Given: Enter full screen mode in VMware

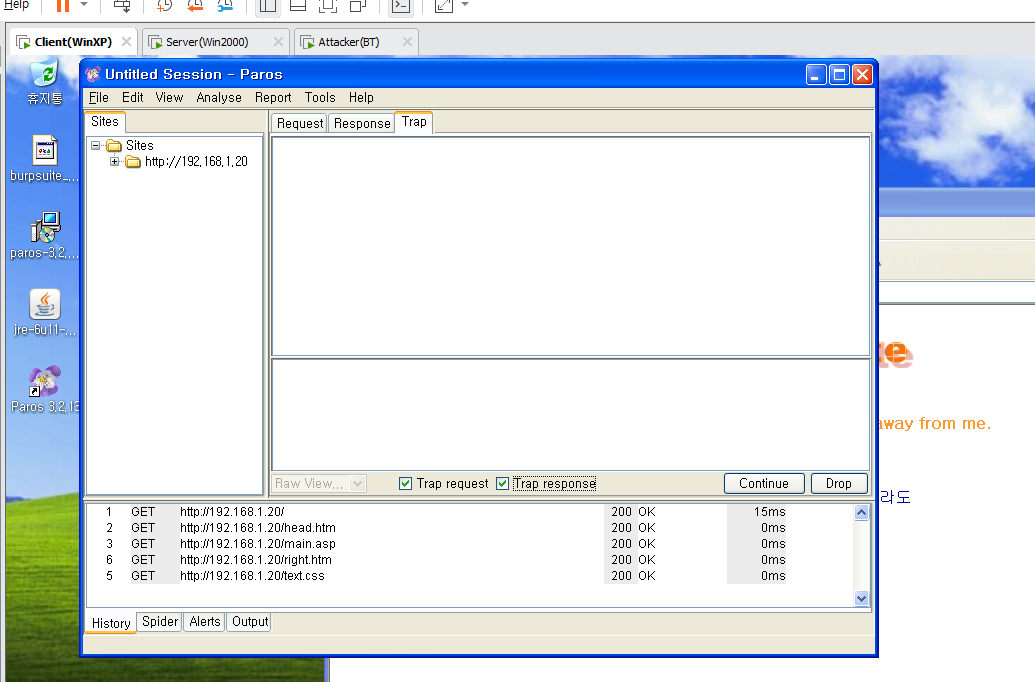Looking at the screenshot, I should click(x=328, y=6).
